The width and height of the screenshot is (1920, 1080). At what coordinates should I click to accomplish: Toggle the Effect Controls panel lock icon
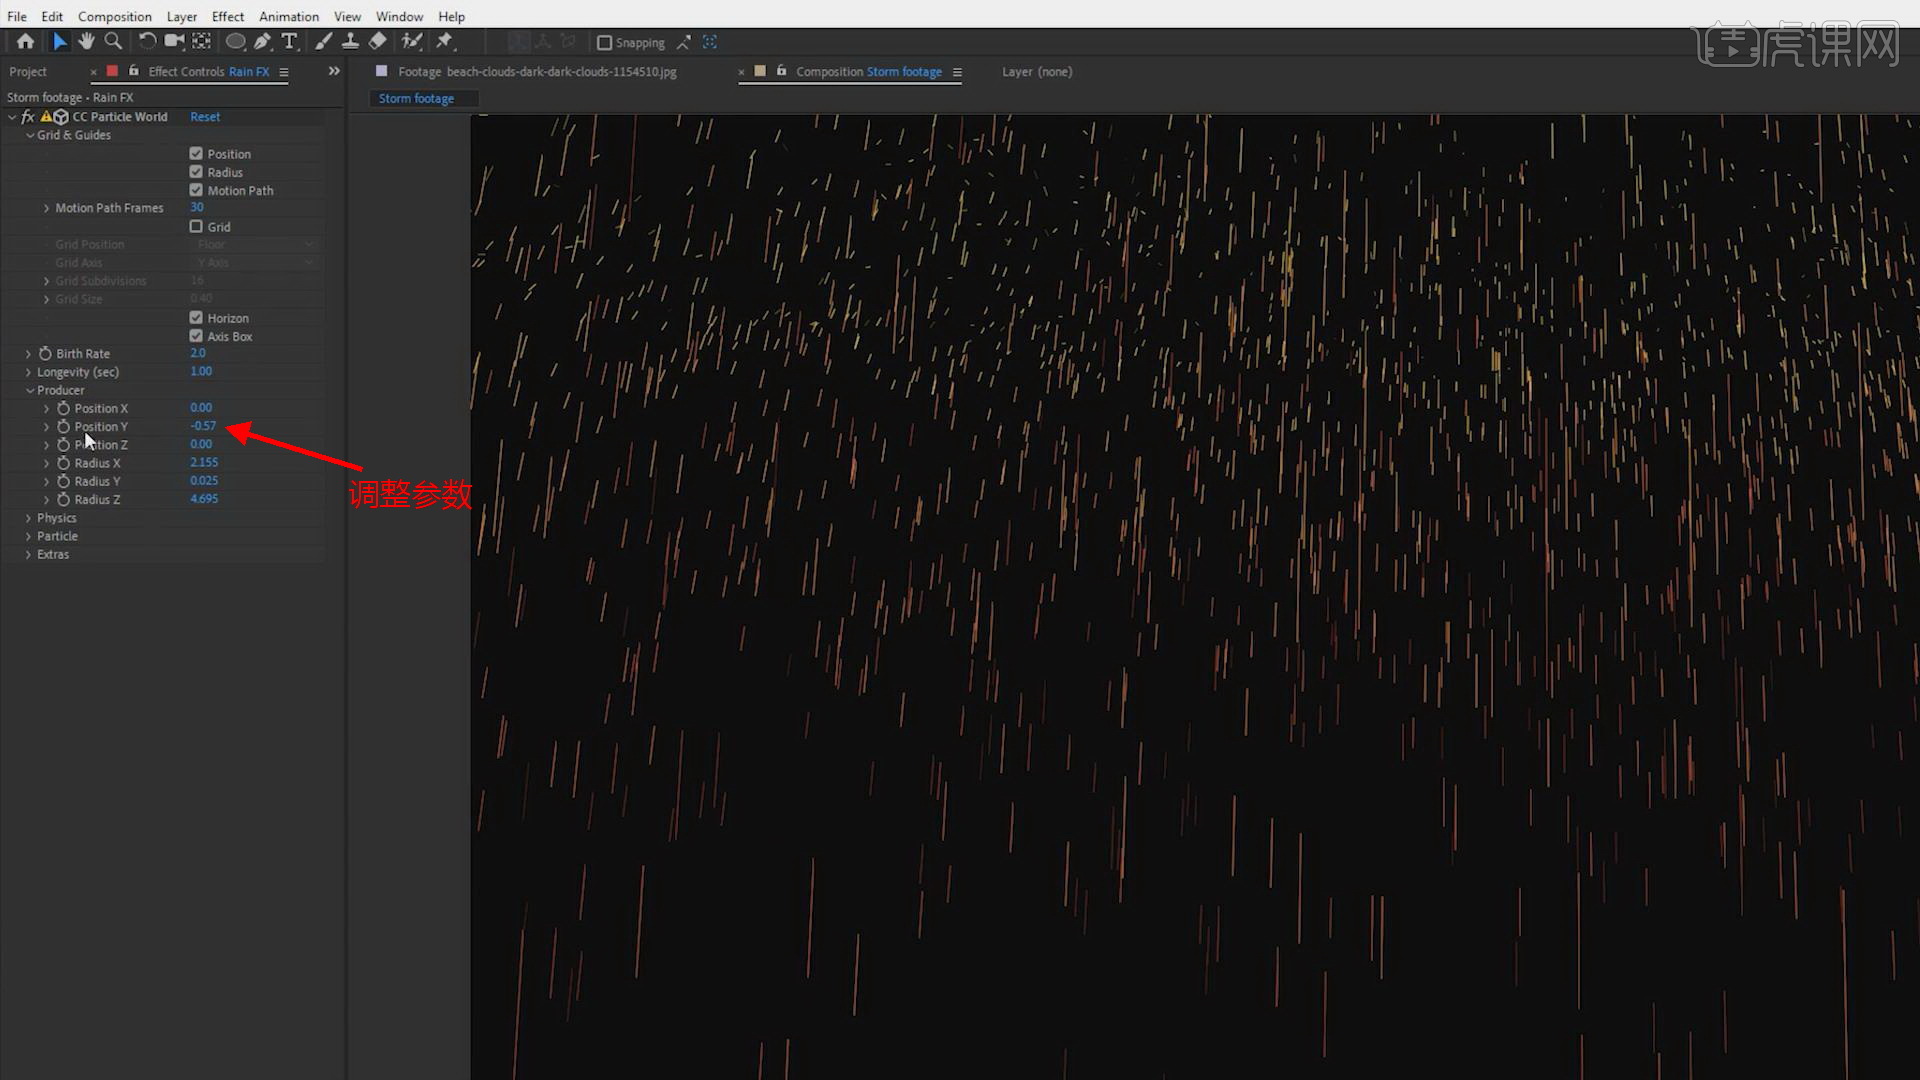tap(133, 71)
